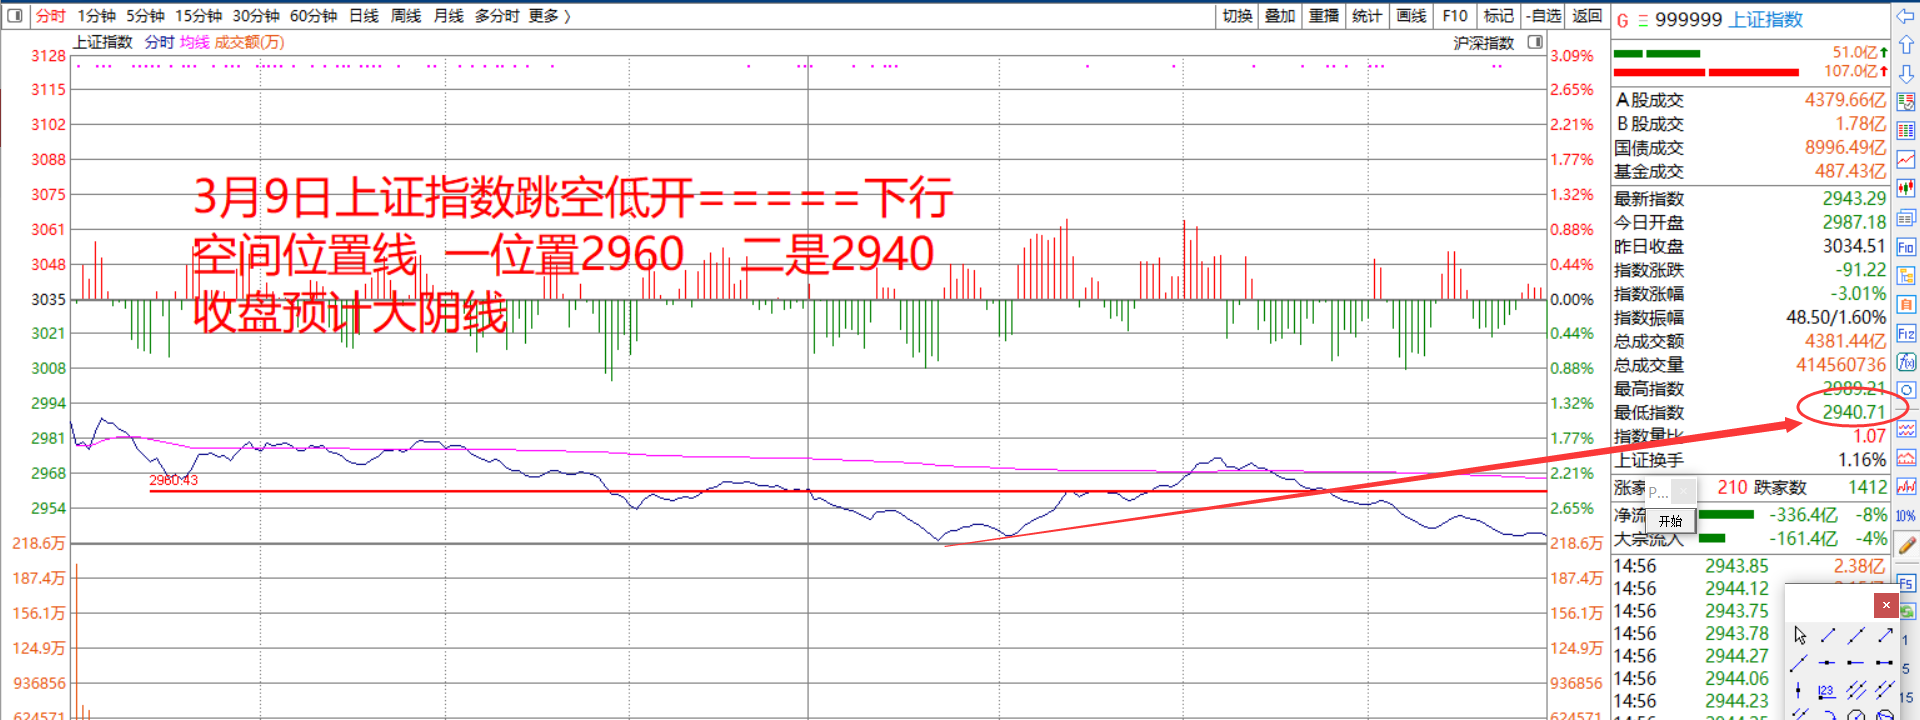
Task: Click the orange 自 watchlist sidebar icon
Action: coord(1906,305)
